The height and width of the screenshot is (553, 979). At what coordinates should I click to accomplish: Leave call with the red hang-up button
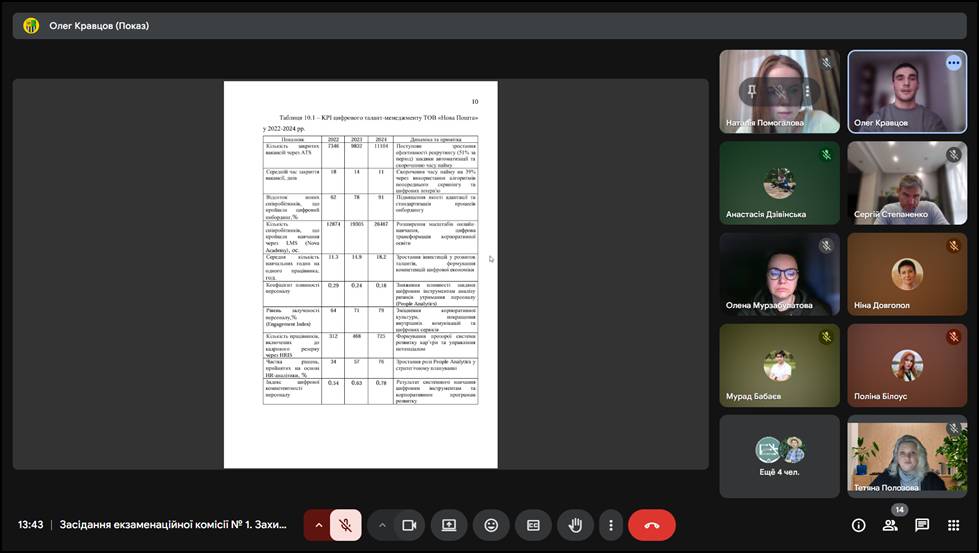[652, 525]
